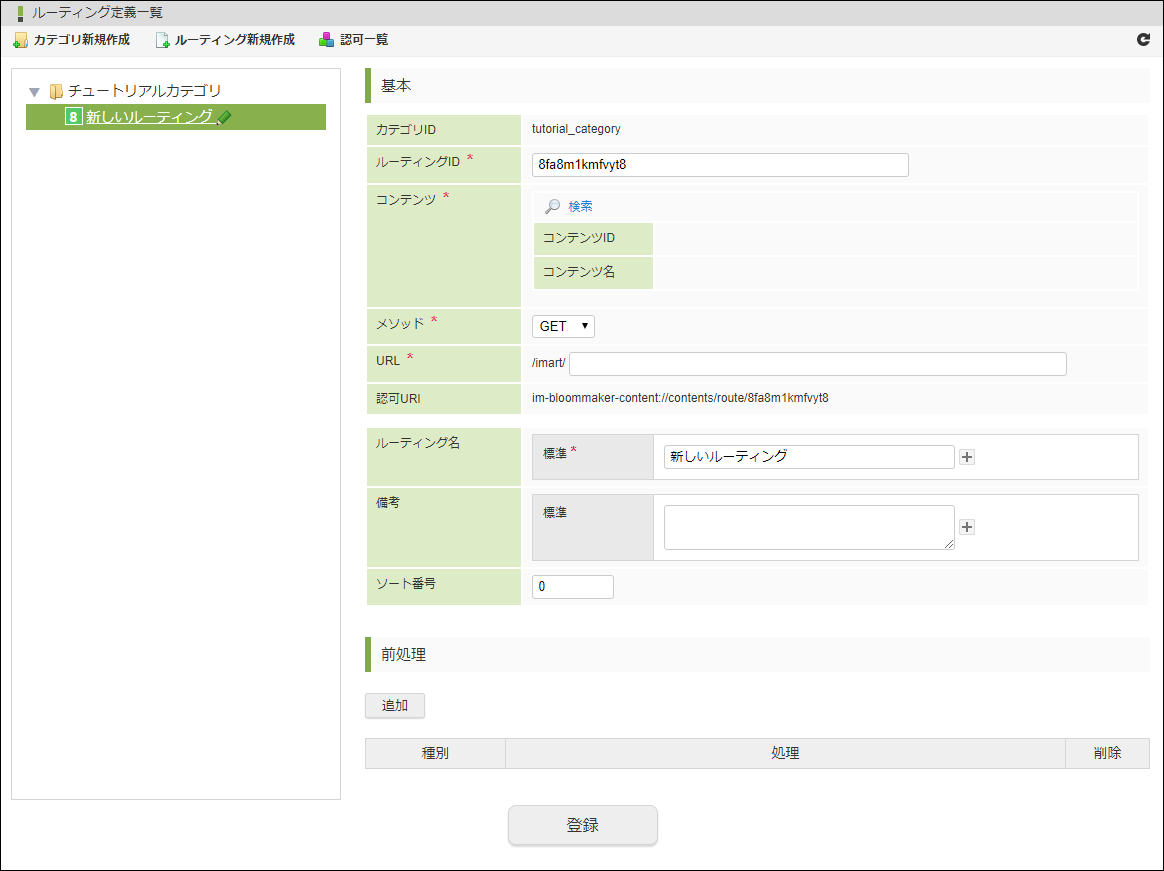Collapse the チュートリアルカテゴリ tree node
Image resolution: width=1164 pixels, height=871 pixels.
pos(33,92)
